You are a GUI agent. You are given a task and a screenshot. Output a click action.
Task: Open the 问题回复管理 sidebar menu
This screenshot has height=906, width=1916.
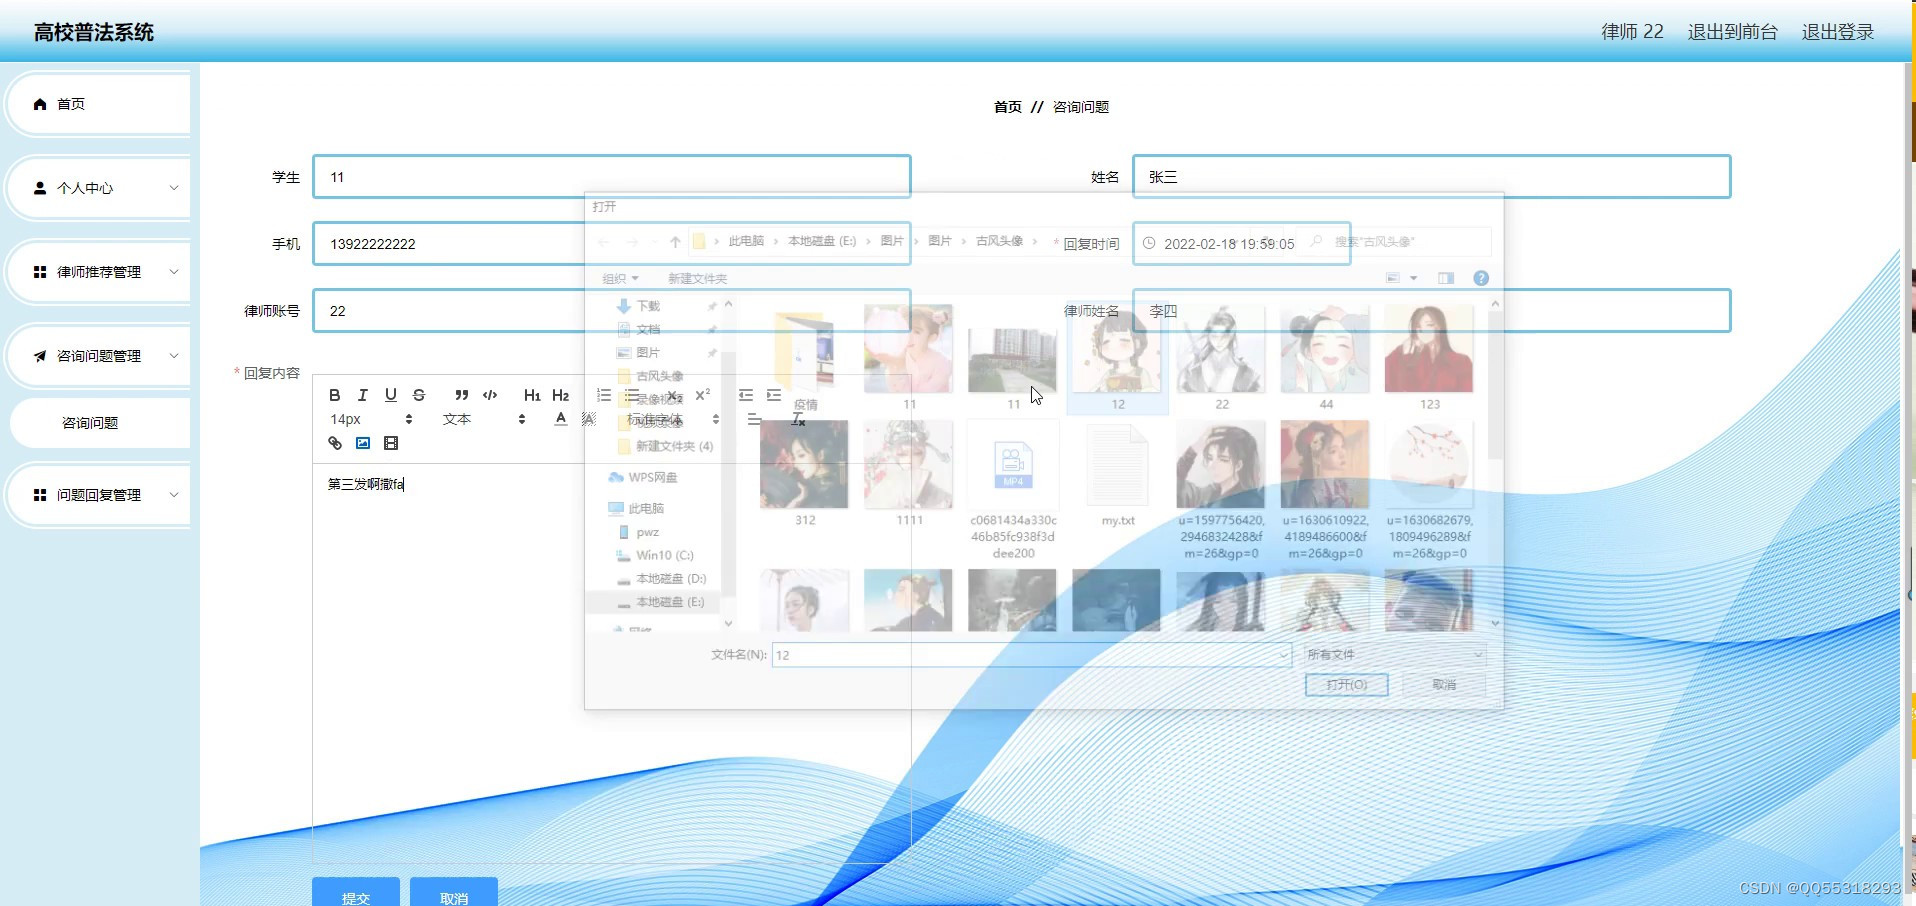pos(98,495)
